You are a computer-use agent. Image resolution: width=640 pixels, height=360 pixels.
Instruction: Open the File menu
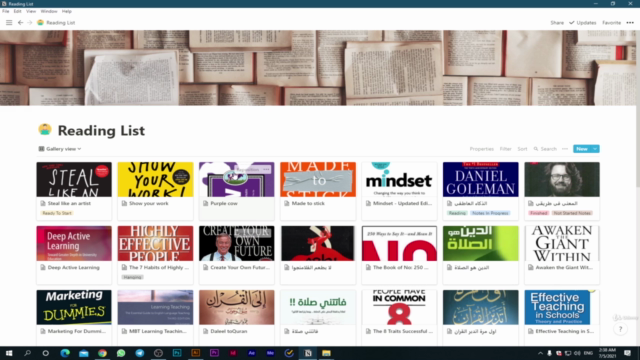pyautogui.click(x=6, y=11)
